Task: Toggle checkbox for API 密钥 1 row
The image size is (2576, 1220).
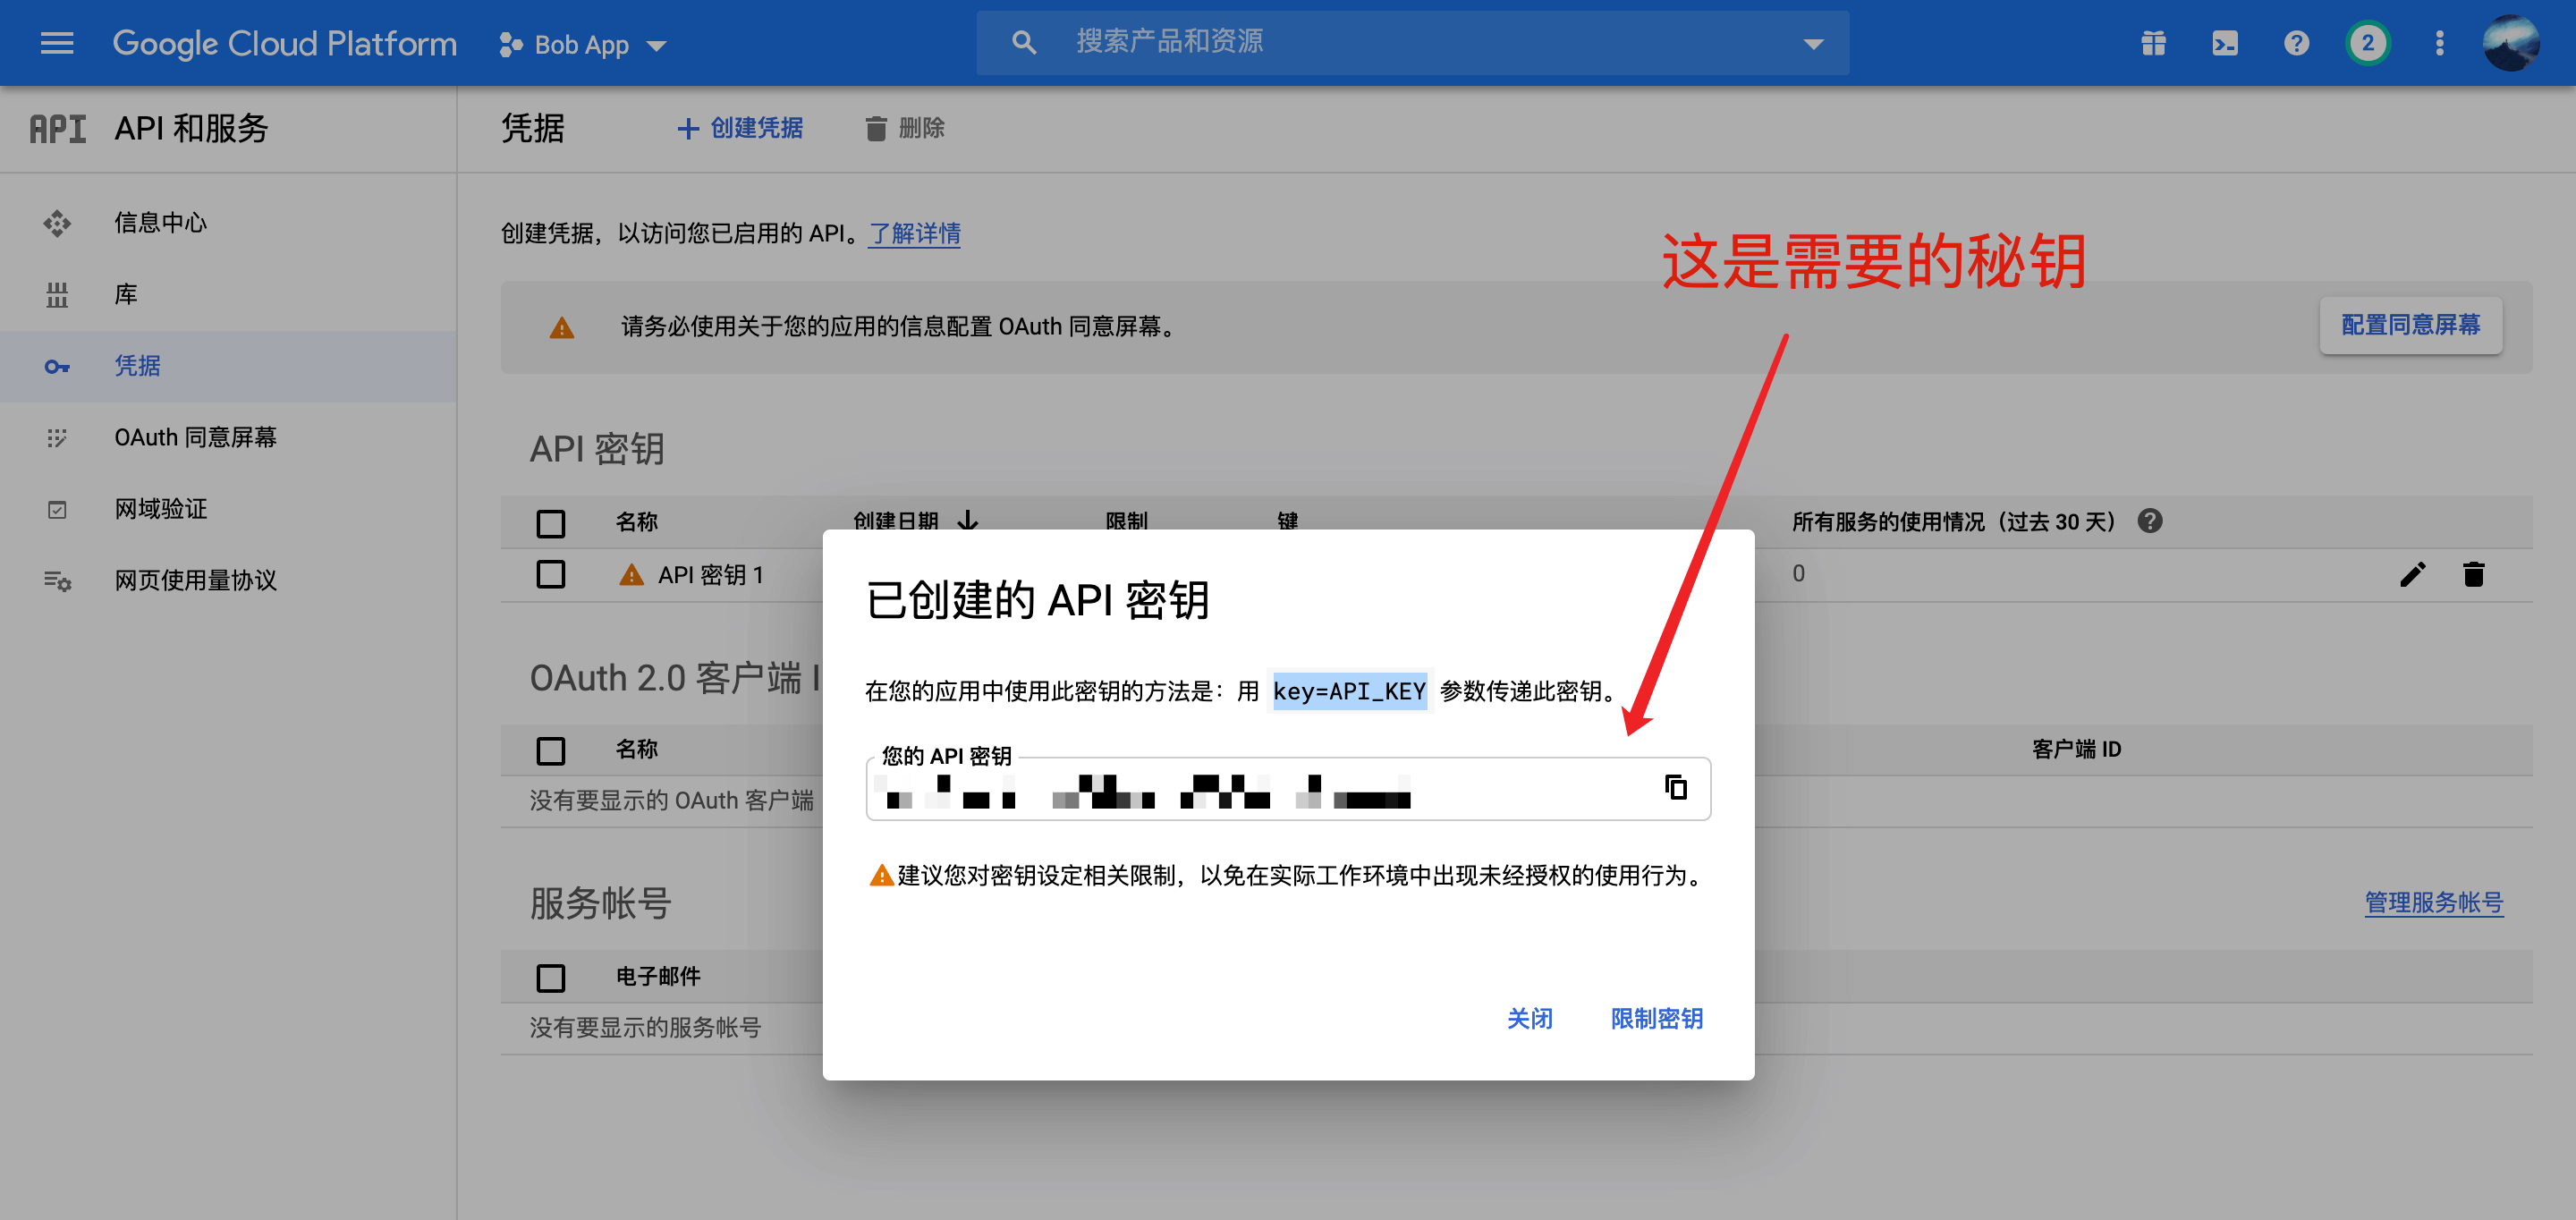Action: tap(550, 574)
